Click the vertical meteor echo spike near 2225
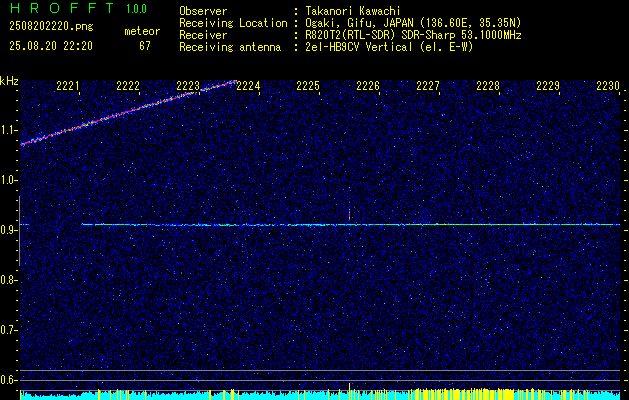Screen dimensions: 629x400 349,213
